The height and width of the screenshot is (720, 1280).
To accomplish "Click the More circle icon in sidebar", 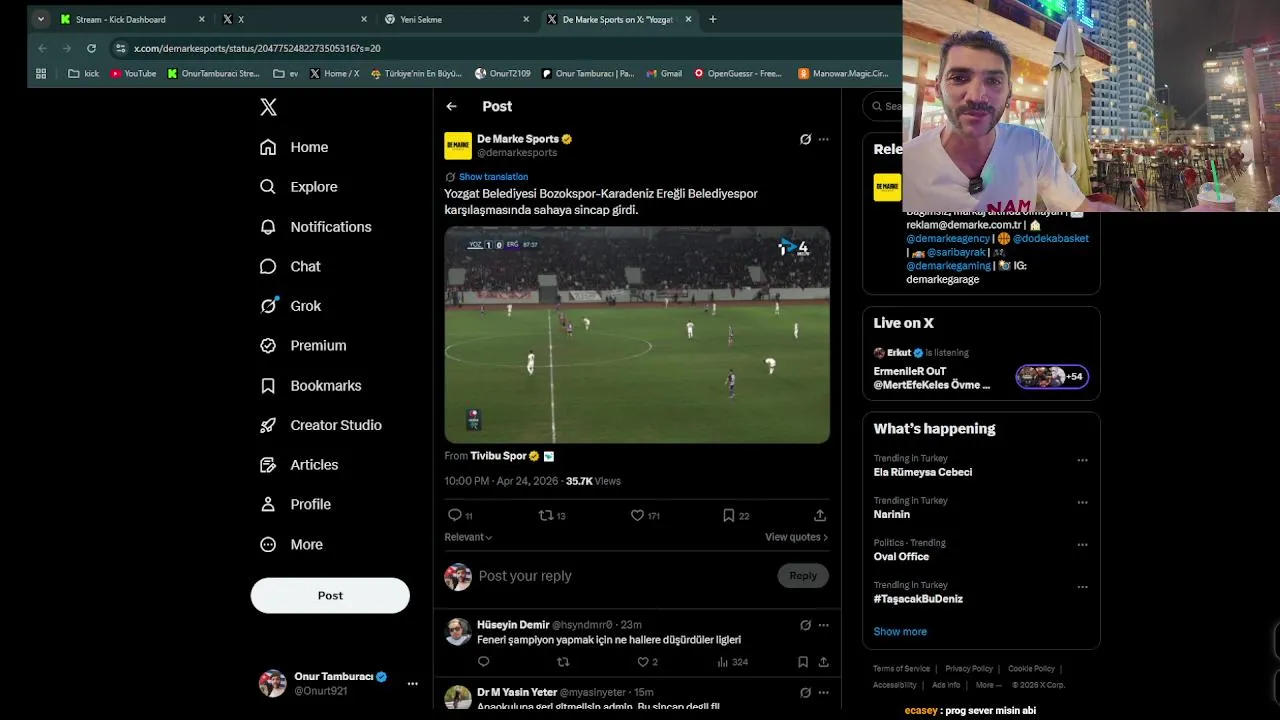I will point(268,544).
